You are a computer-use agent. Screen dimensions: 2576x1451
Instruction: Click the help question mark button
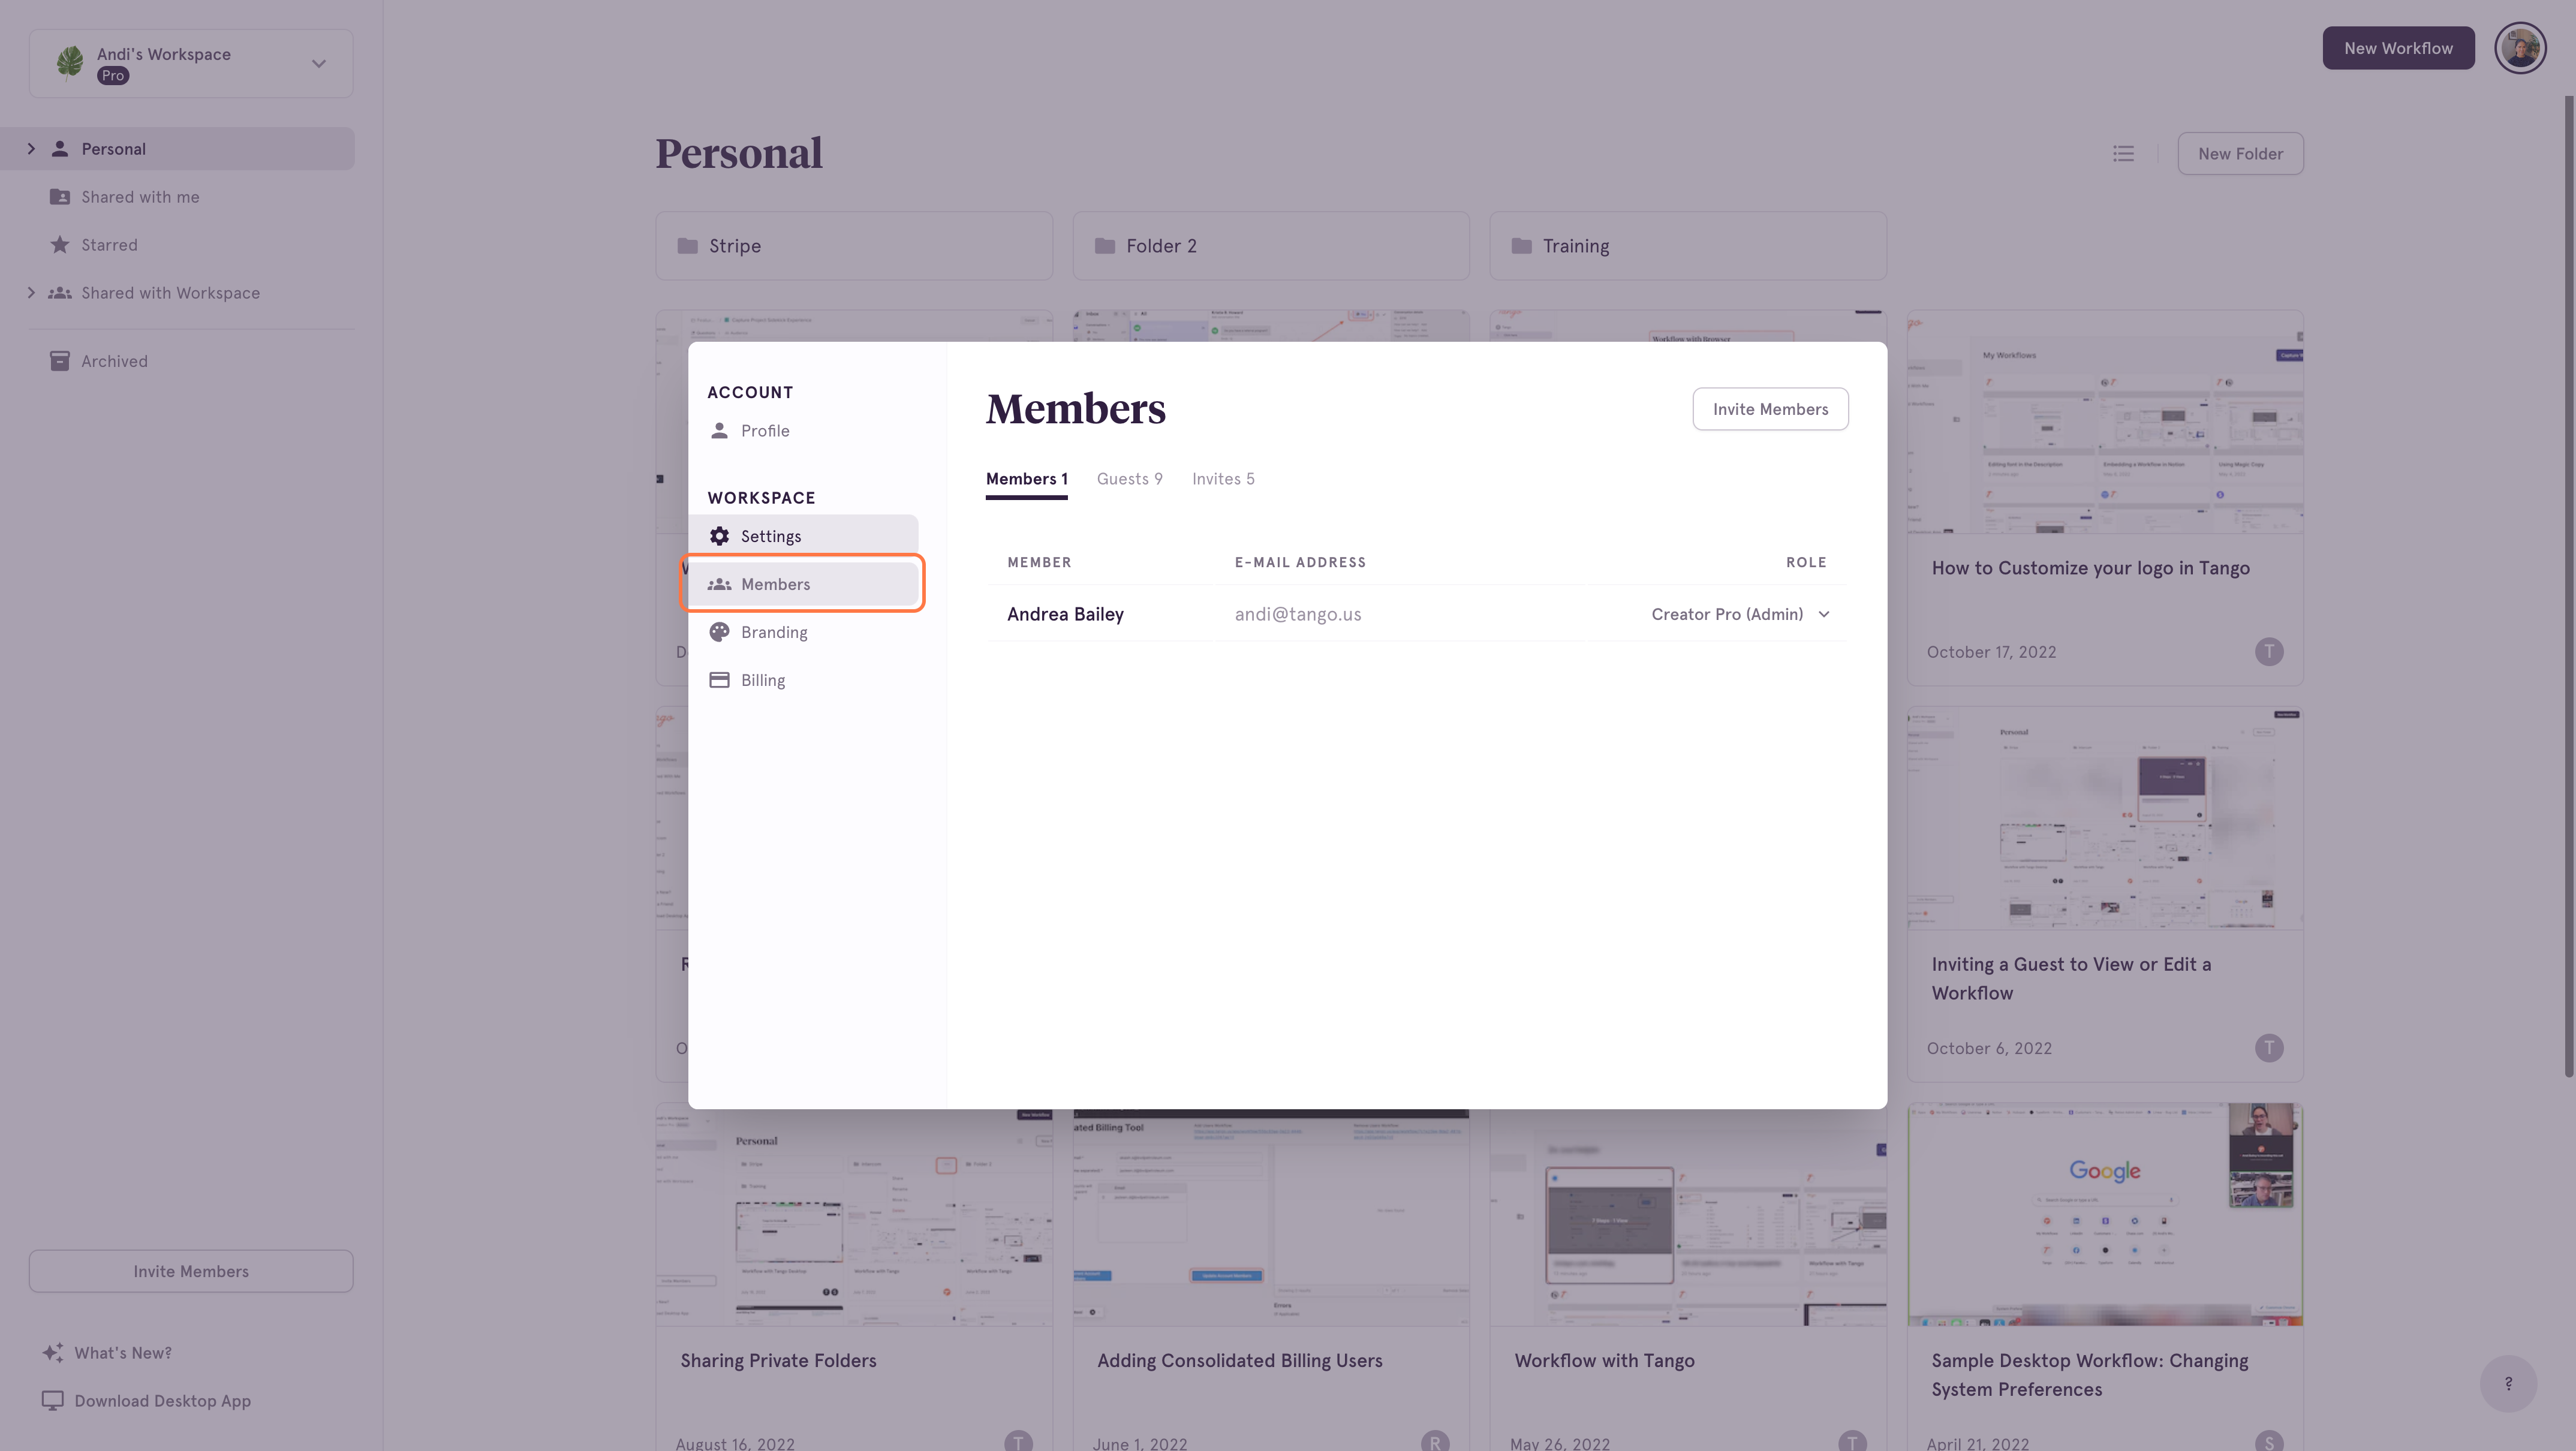pyautogui.click(x=2508, y=1384)
